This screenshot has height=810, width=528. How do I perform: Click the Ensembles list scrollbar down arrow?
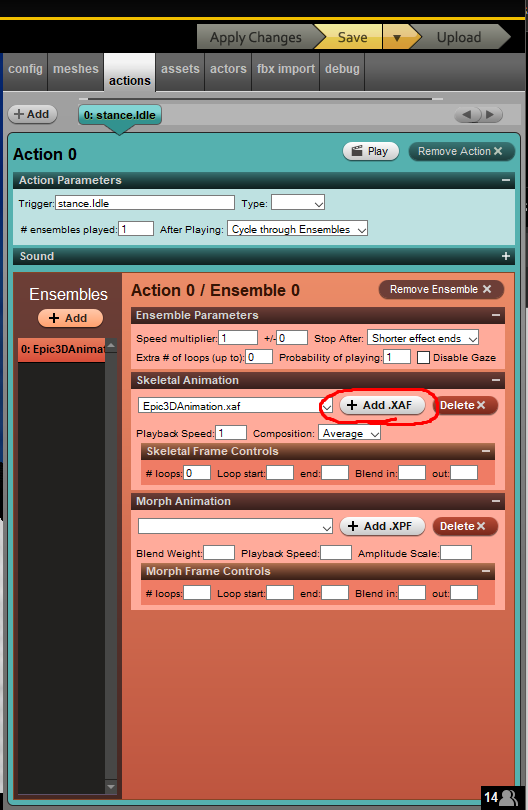point(111,787)
